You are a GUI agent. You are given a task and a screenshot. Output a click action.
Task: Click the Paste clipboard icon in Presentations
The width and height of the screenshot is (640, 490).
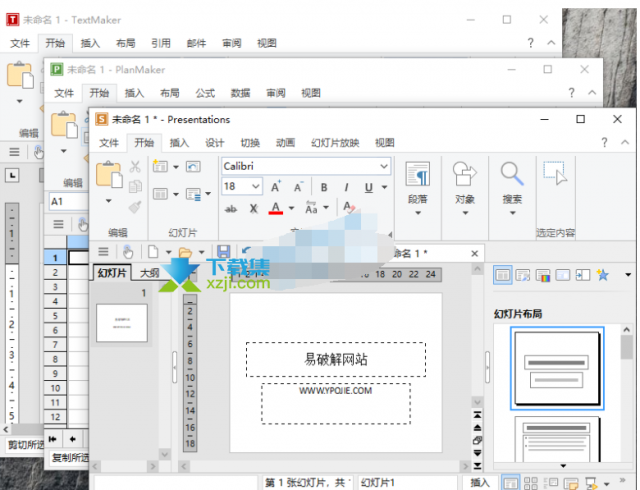coord(109,180)
